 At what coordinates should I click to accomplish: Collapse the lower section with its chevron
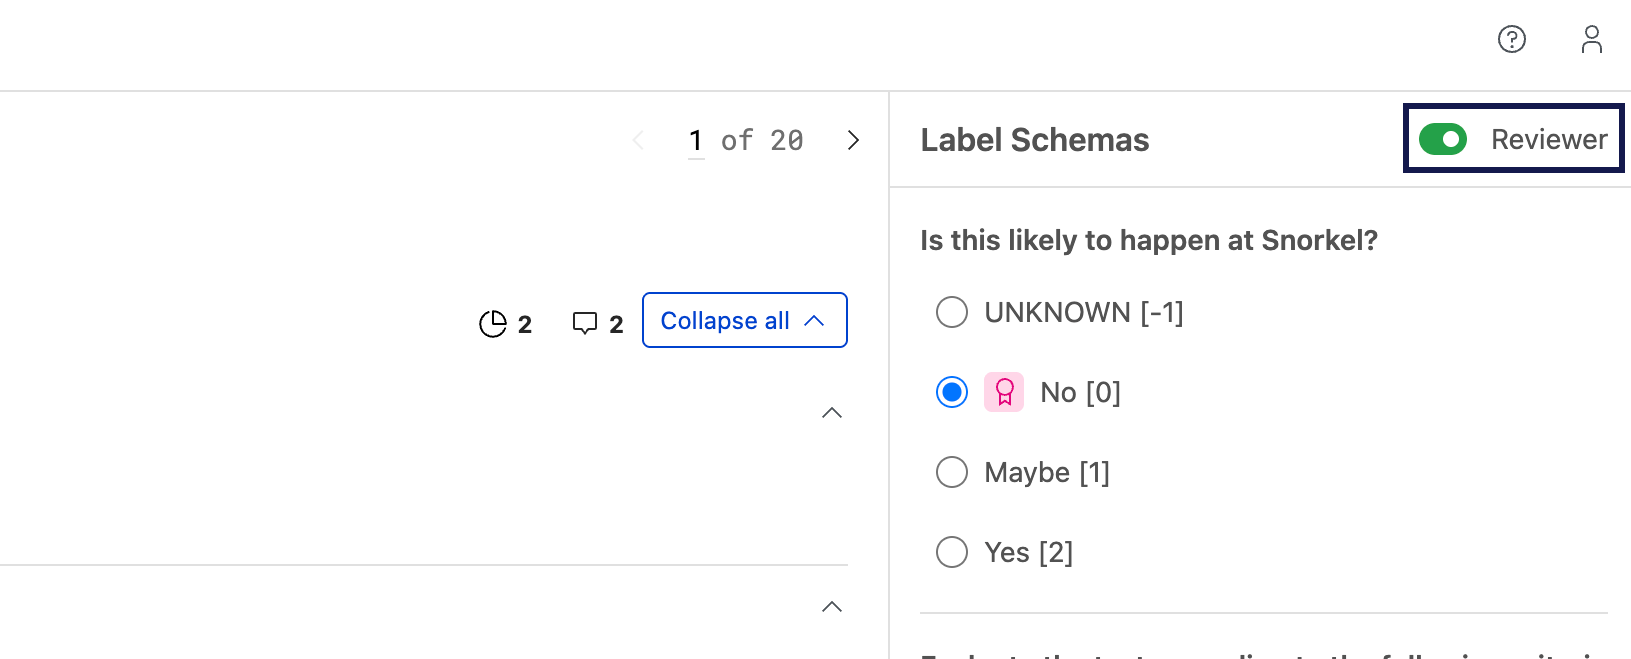tap(831, 606)
